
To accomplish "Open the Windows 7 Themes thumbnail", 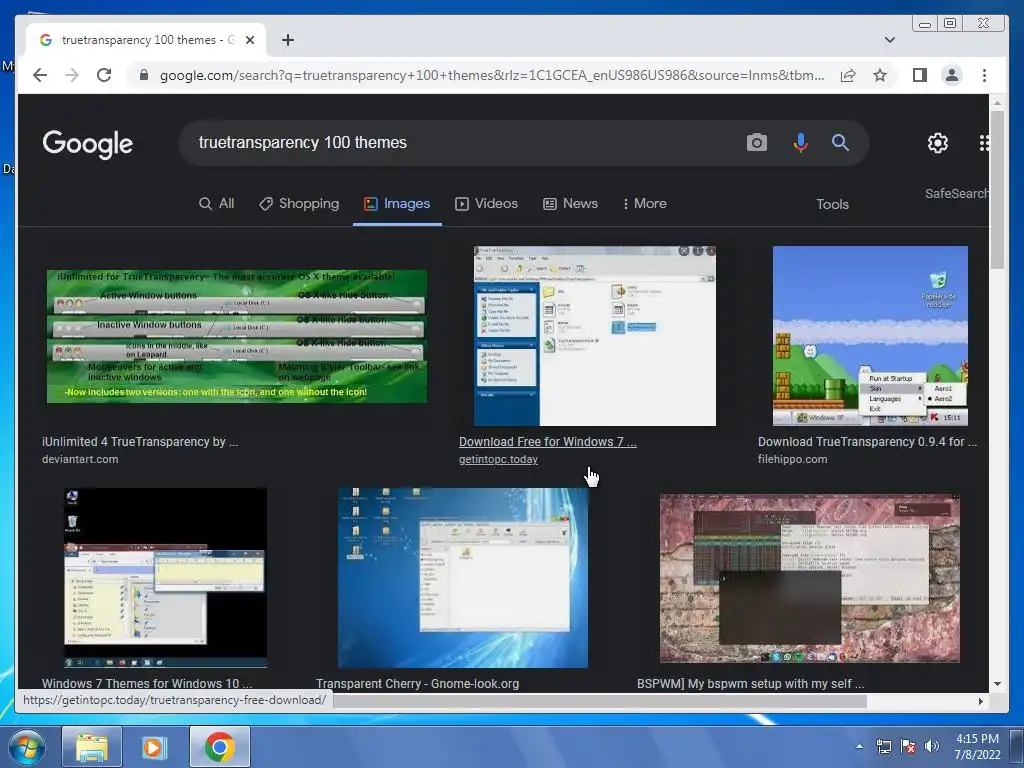I will tap(165, 578).
